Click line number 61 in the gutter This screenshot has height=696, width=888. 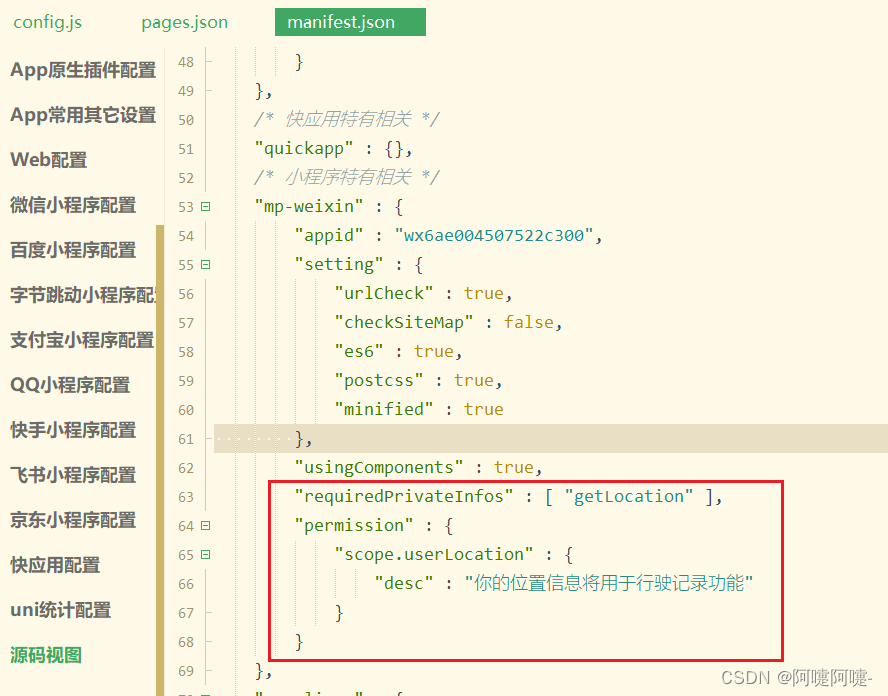[186, 439]
